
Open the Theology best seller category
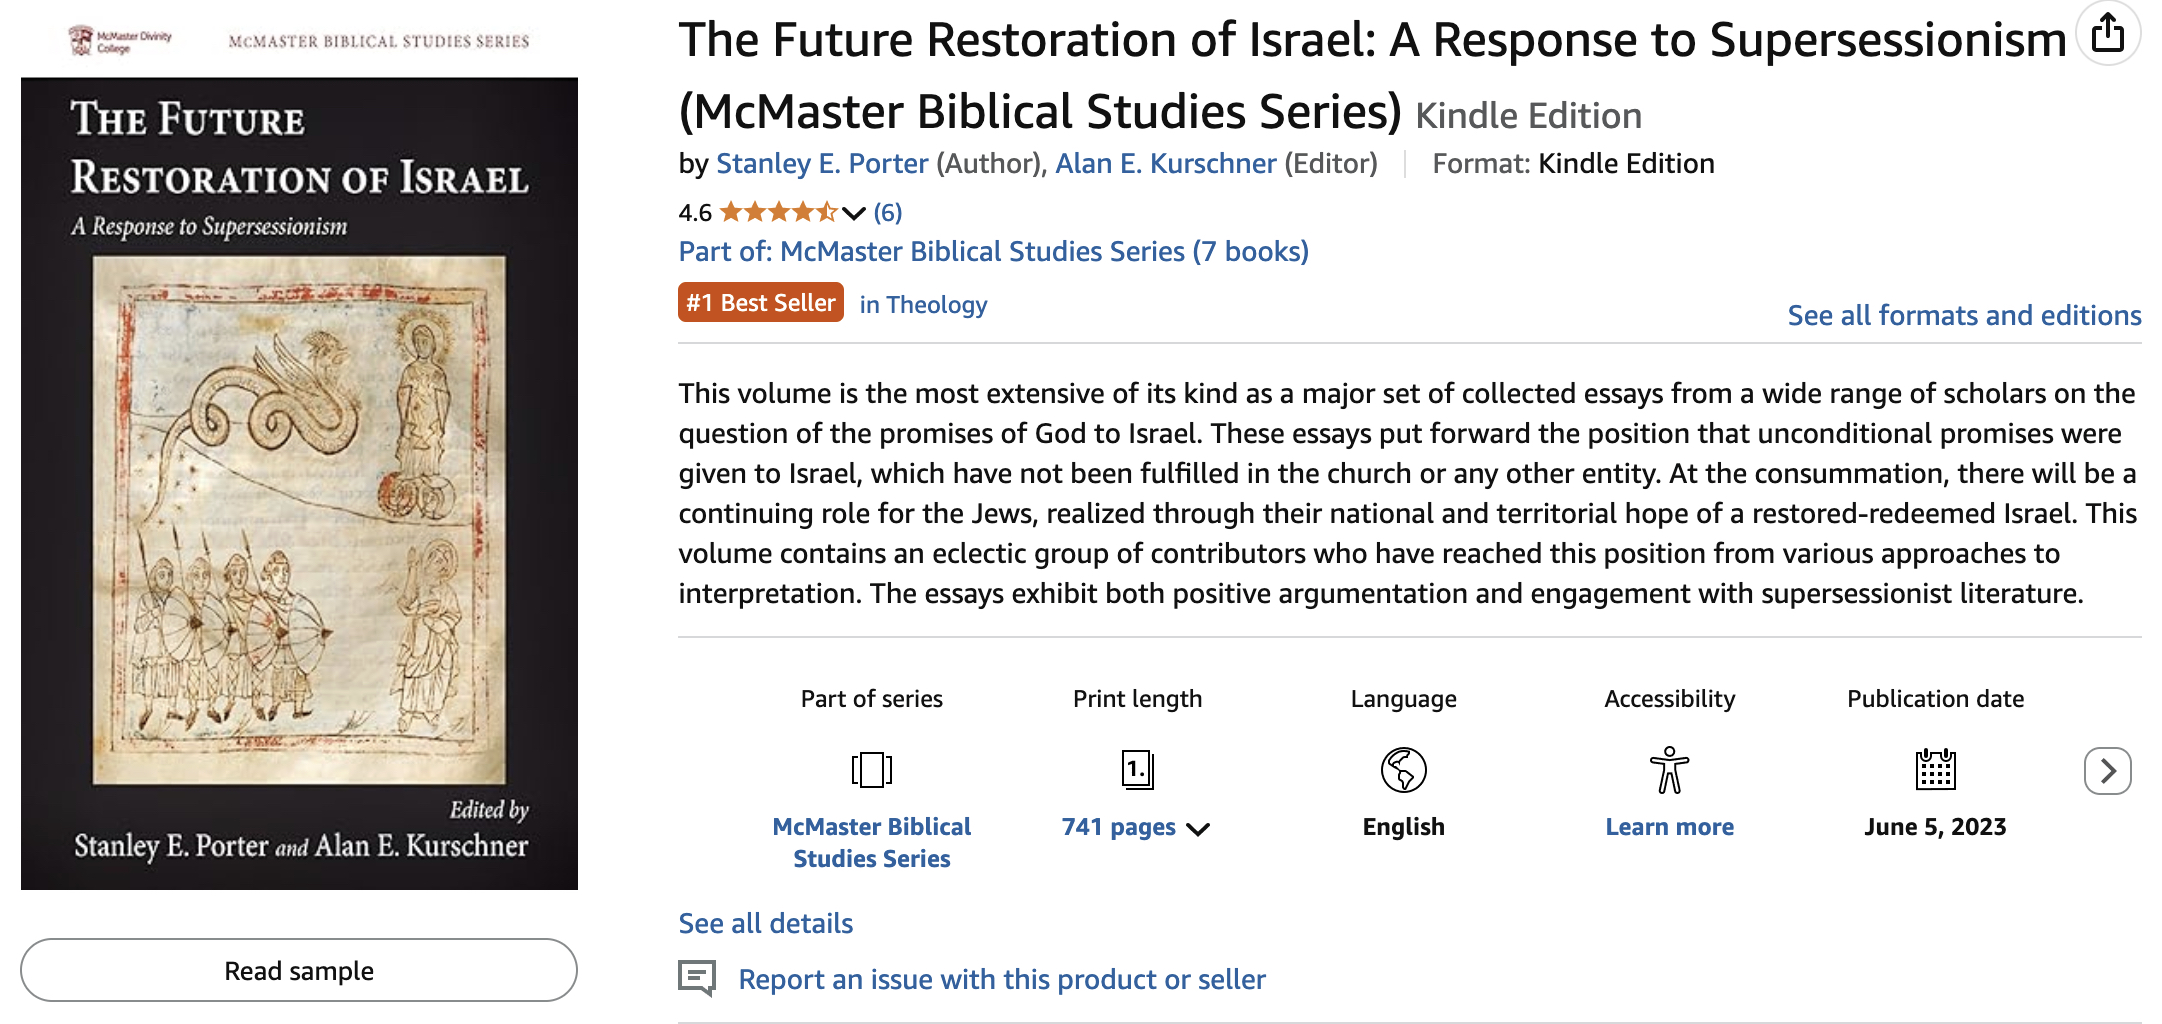tap(923, 304)
